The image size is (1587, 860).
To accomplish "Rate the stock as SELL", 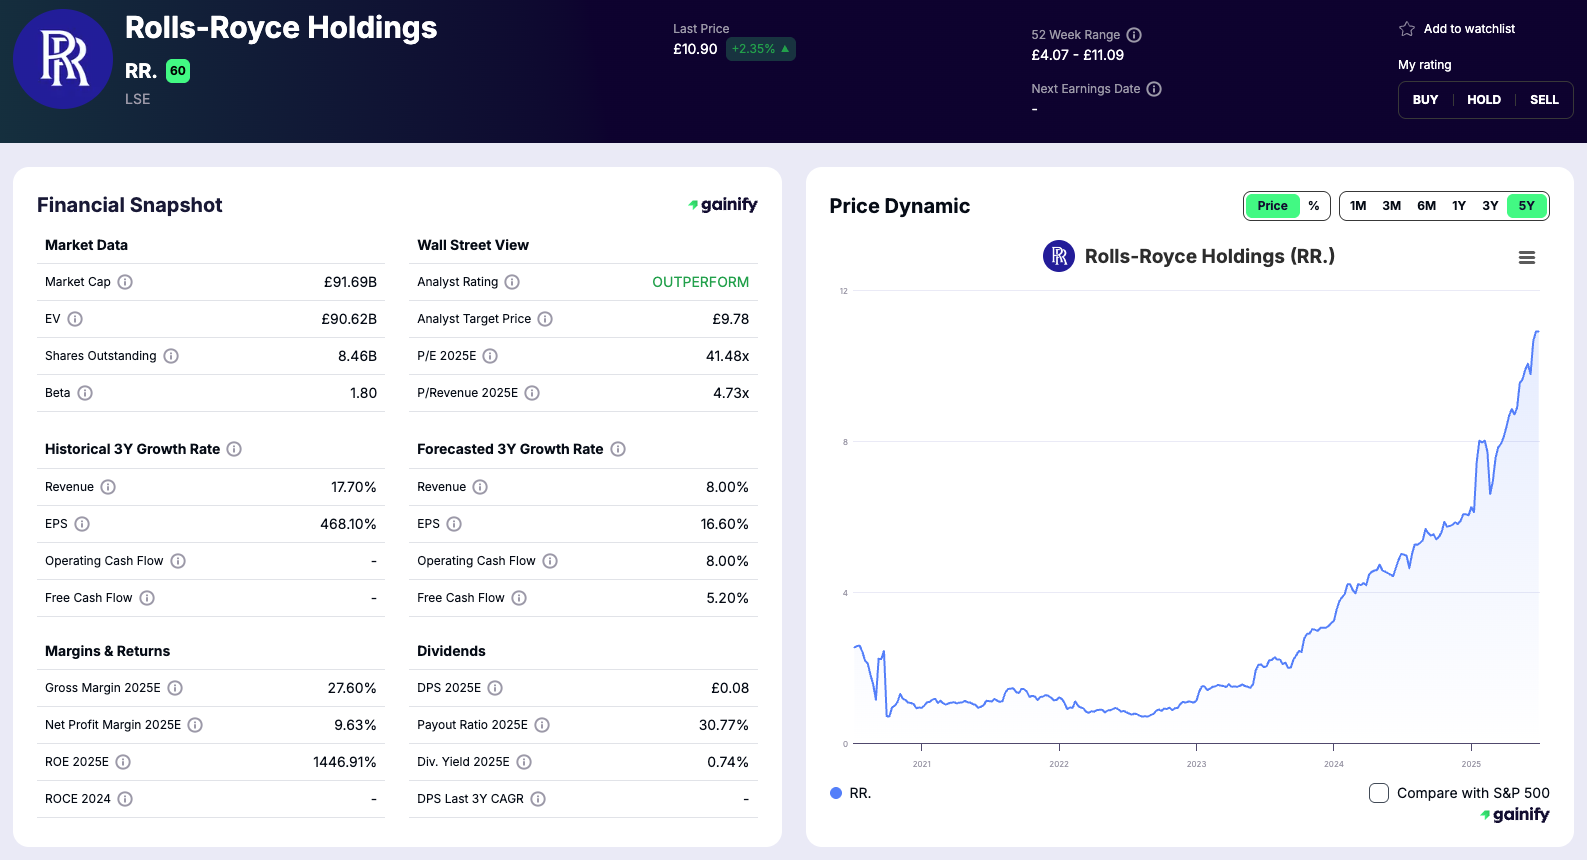I will 1544,100.
